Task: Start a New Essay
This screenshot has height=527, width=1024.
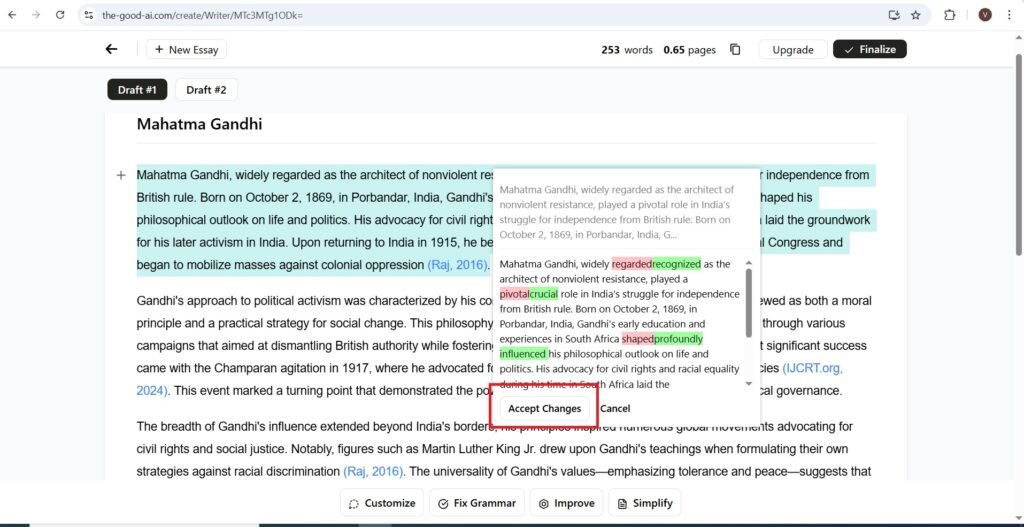Action: pyautogui.click(x=186, y=49)
